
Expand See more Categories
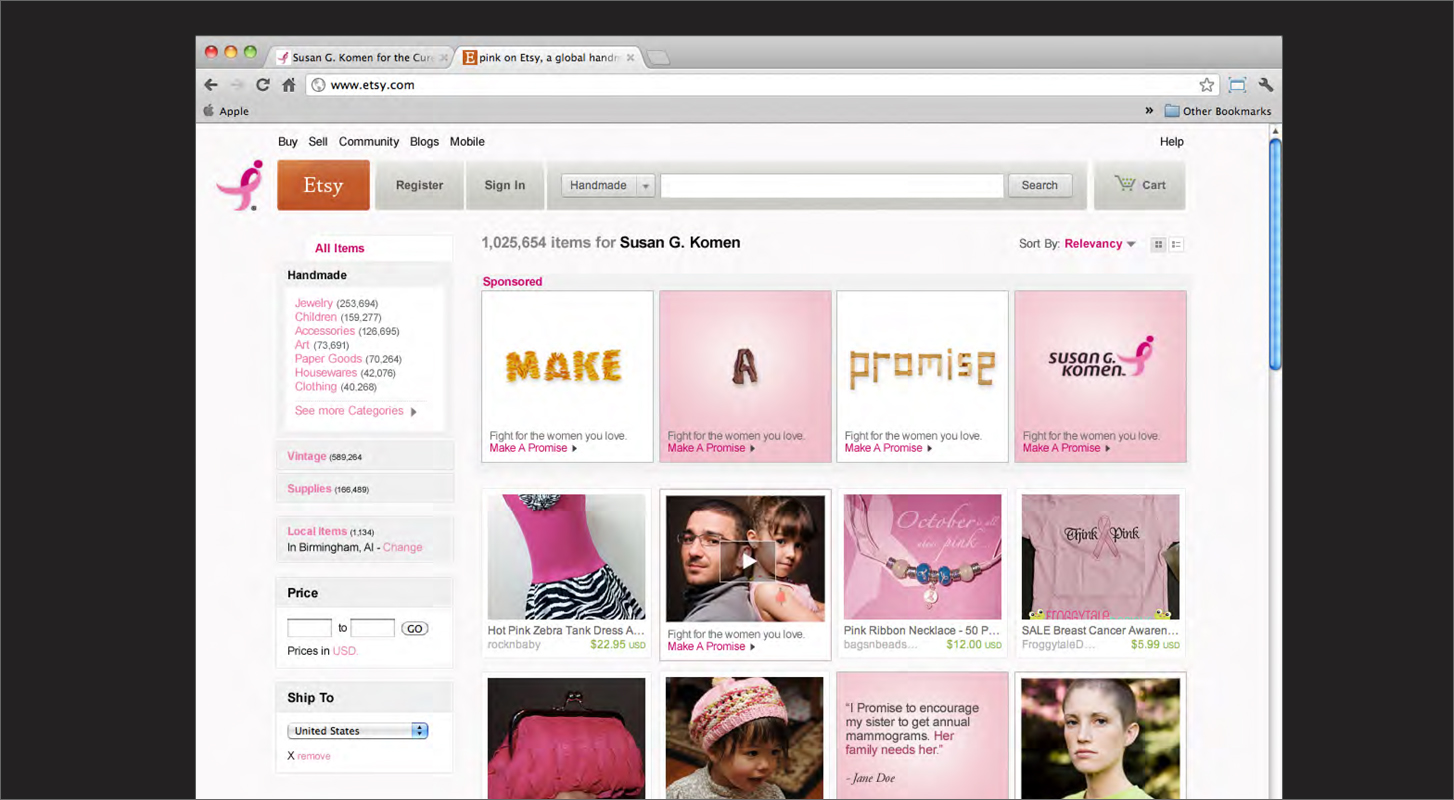tap(356, 411)
